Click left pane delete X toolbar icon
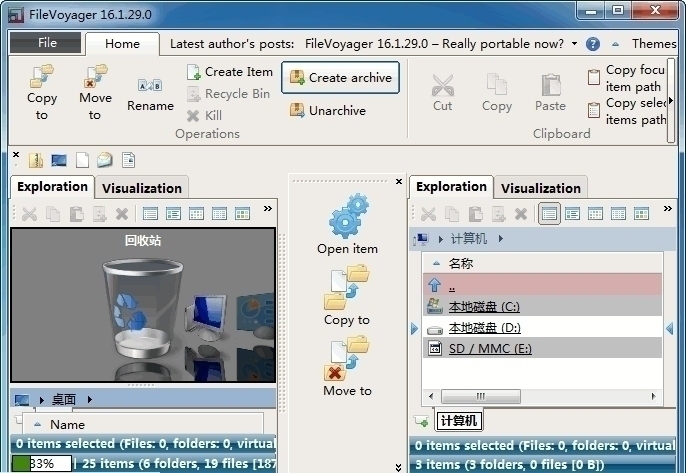The width and height of the screenshot is (686, 473). pyautogui.click(x=122, y=214)
